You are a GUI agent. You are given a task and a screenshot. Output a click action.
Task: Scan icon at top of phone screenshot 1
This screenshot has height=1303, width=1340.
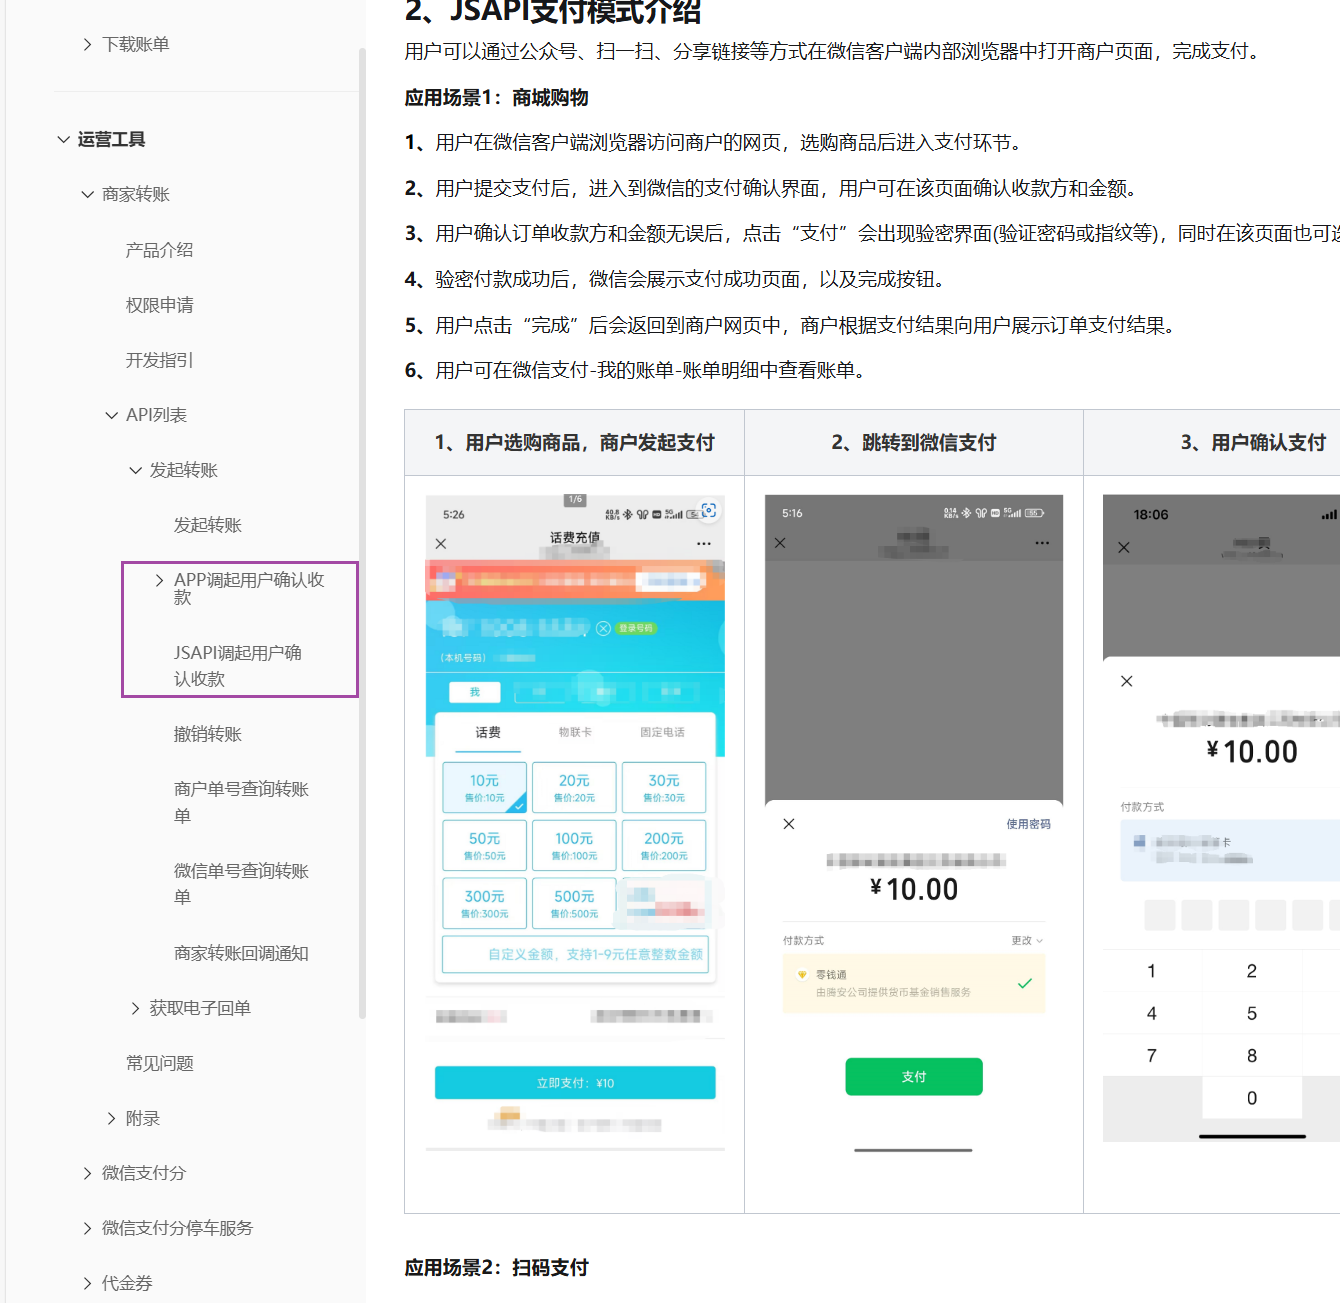pyautogui.click(x=709, y=510)
